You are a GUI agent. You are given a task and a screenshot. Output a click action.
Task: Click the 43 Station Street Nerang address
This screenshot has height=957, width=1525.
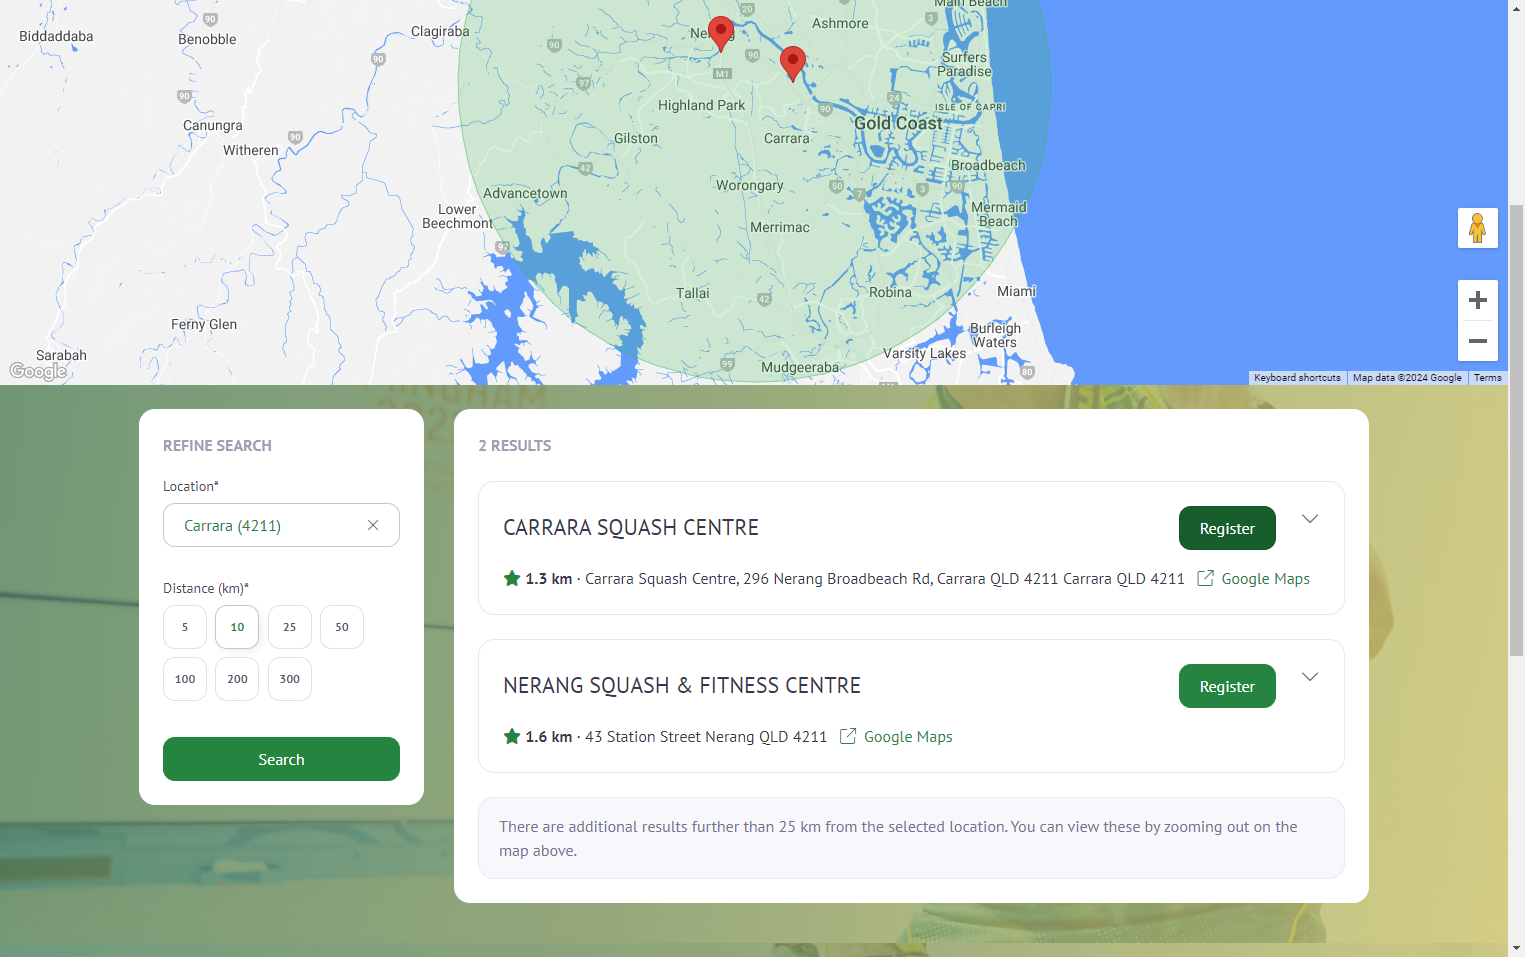pyautogui.click(x=706, y=737)
